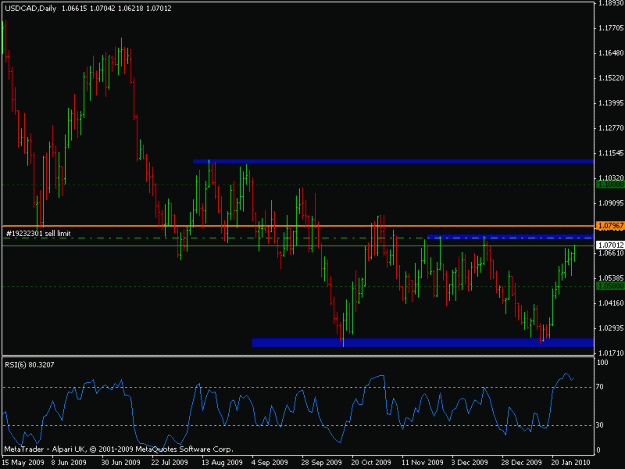Select the upper blue resistance zone rectangle
Image resolution: width=625 pixels, height=469 pixels.
393,161
